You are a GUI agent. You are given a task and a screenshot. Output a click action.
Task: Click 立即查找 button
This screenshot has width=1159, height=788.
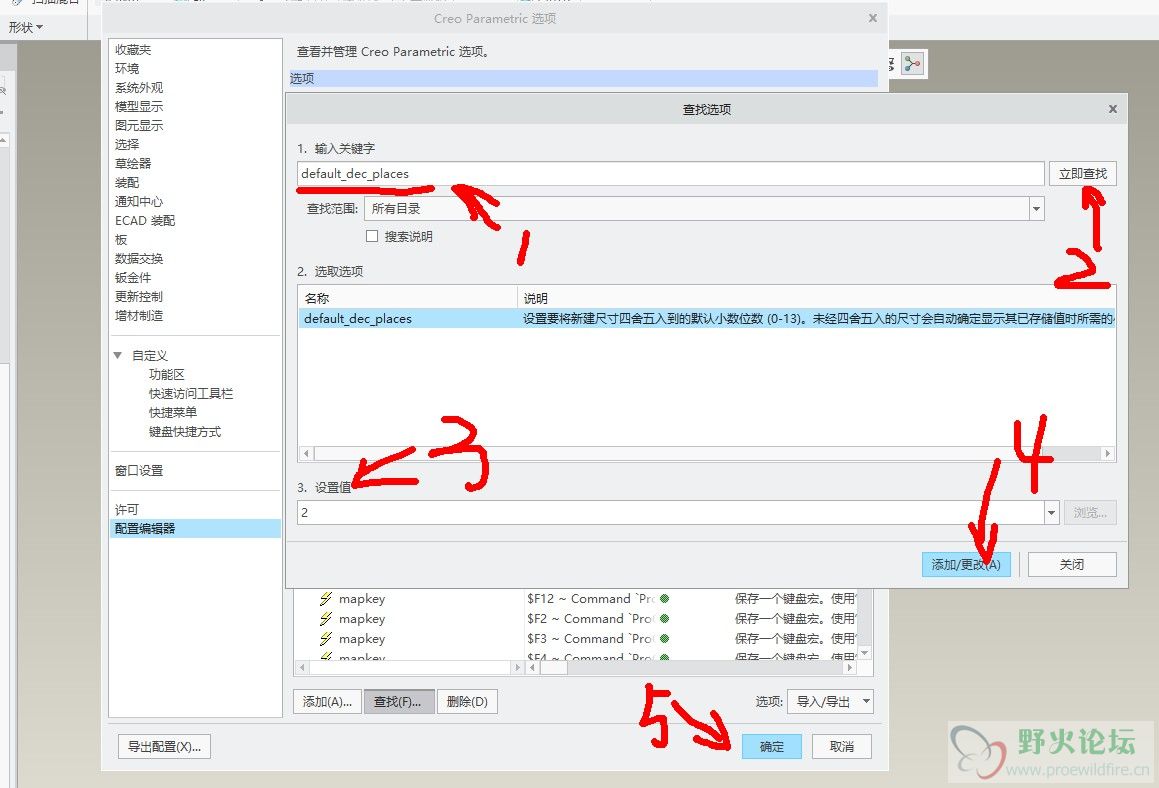tap(1082, 174)
